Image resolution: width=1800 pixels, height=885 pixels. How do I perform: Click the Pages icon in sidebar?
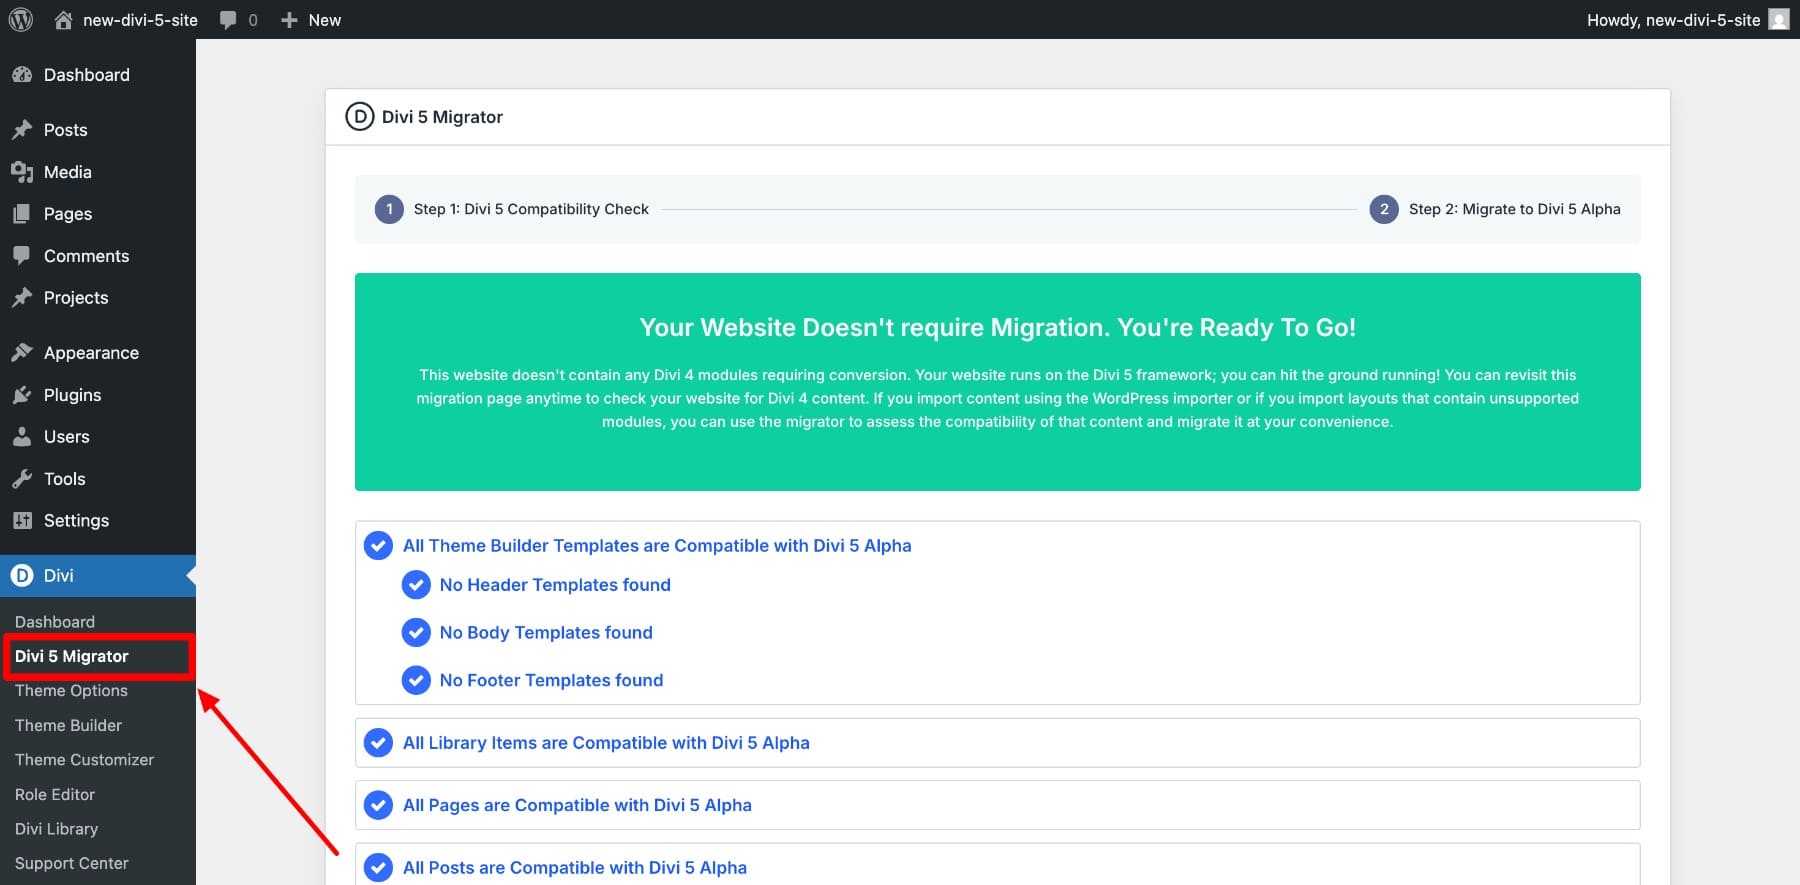[22, 214]
